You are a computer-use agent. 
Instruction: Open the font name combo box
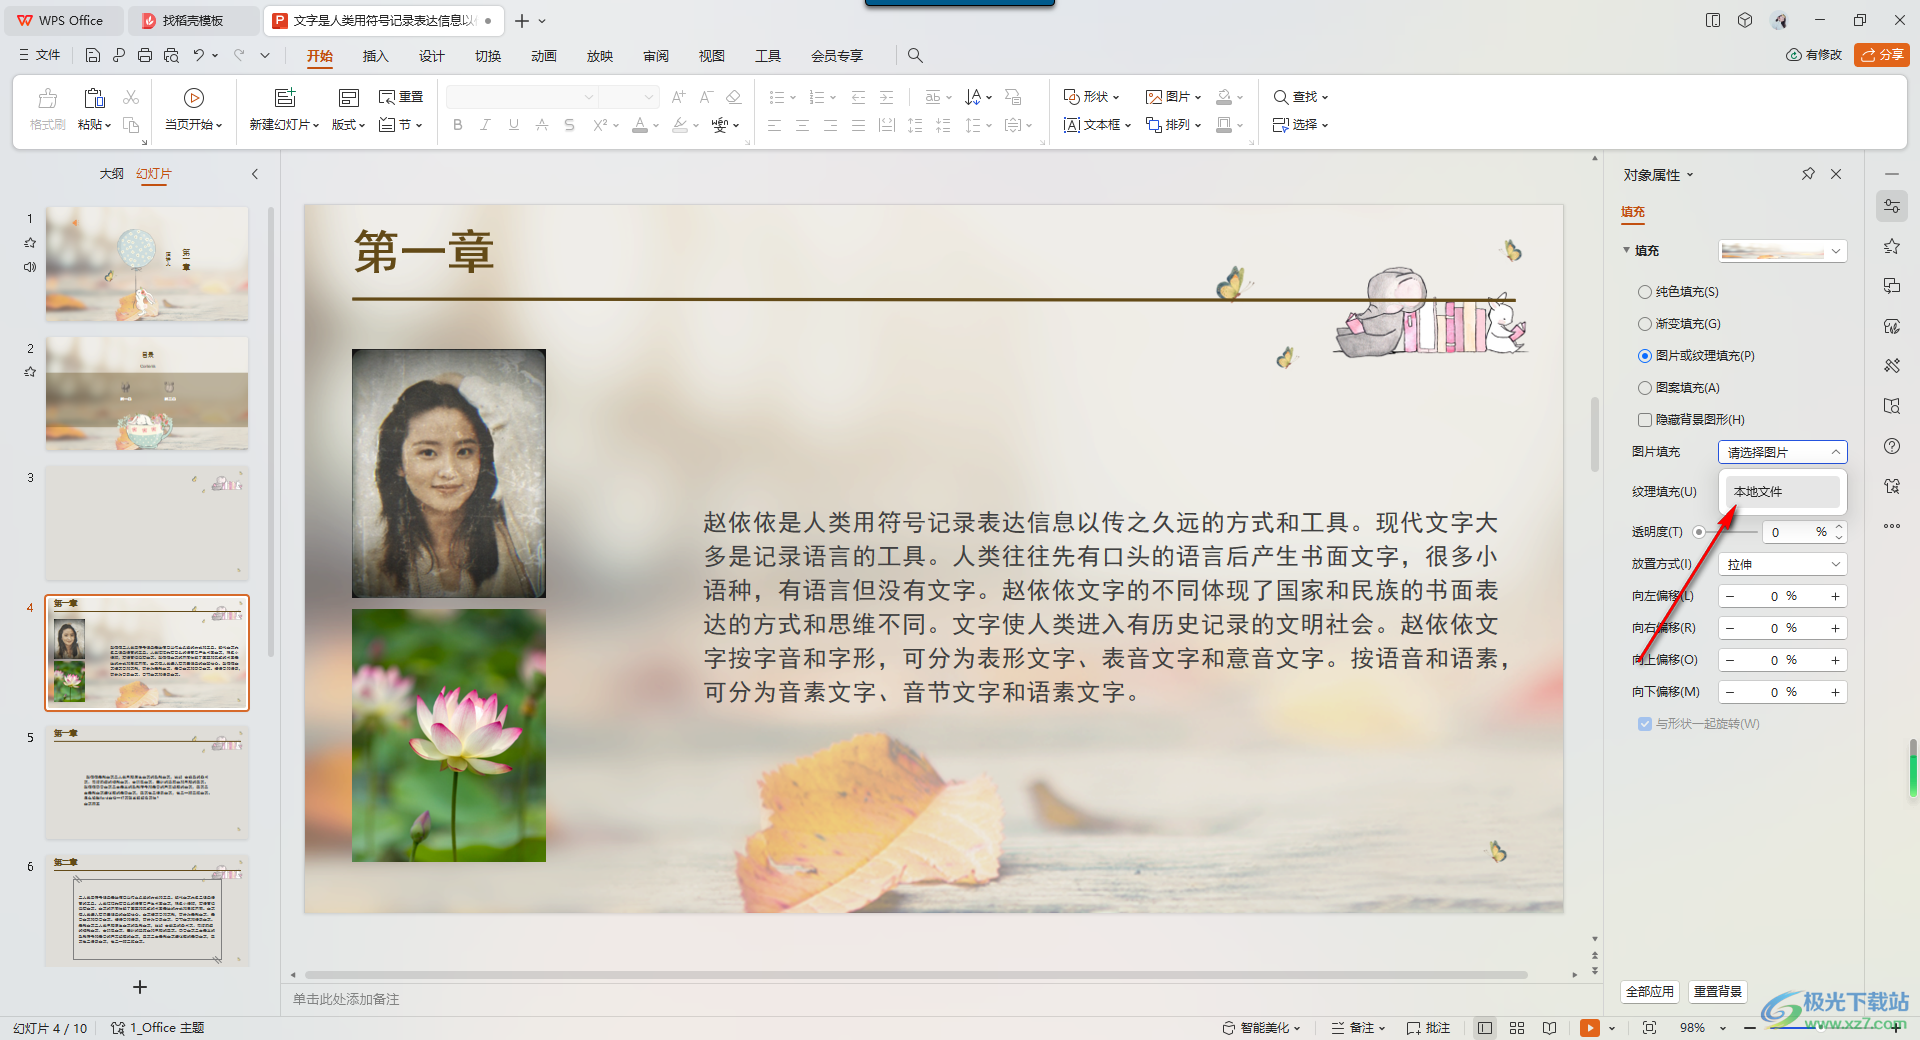pyautogui.click(x=522, y=97)
